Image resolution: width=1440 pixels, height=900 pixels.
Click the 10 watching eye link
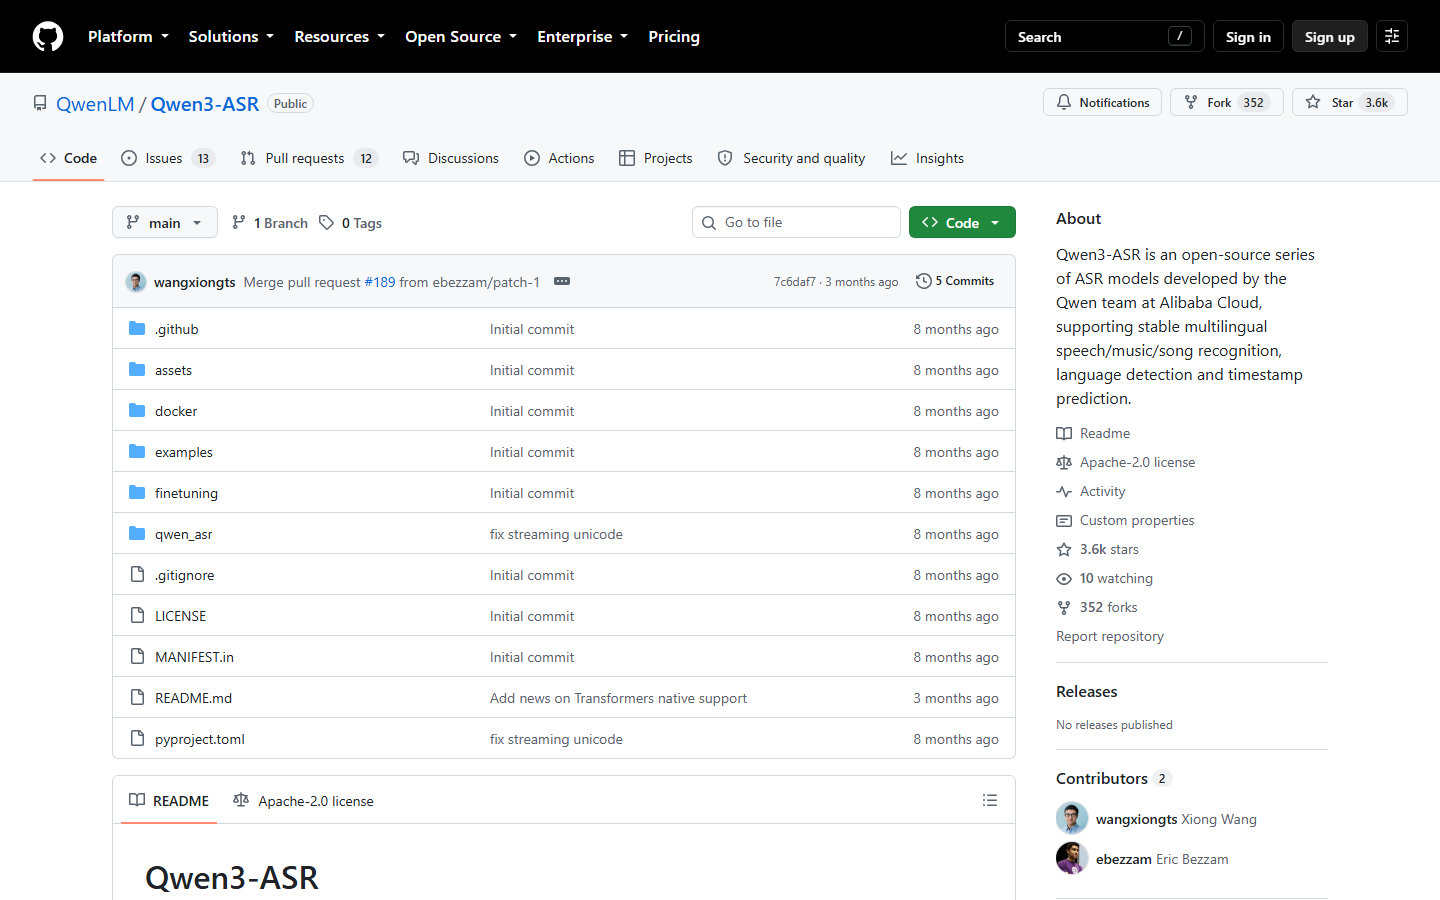pyautogui.click(x=1104, y=578)
